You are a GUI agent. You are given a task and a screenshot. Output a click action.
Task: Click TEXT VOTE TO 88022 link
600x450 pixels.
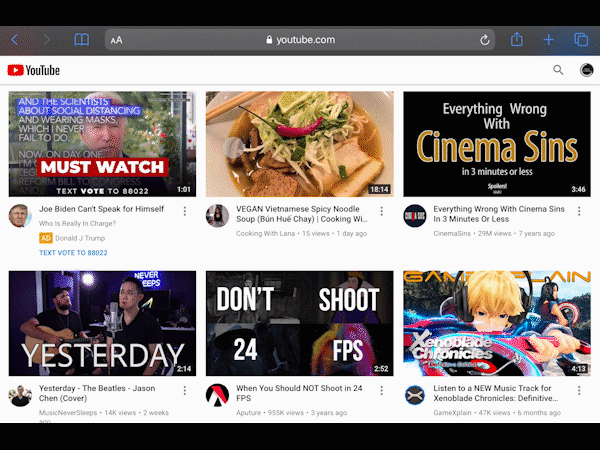pyautogui.click(x=73, y=253)
